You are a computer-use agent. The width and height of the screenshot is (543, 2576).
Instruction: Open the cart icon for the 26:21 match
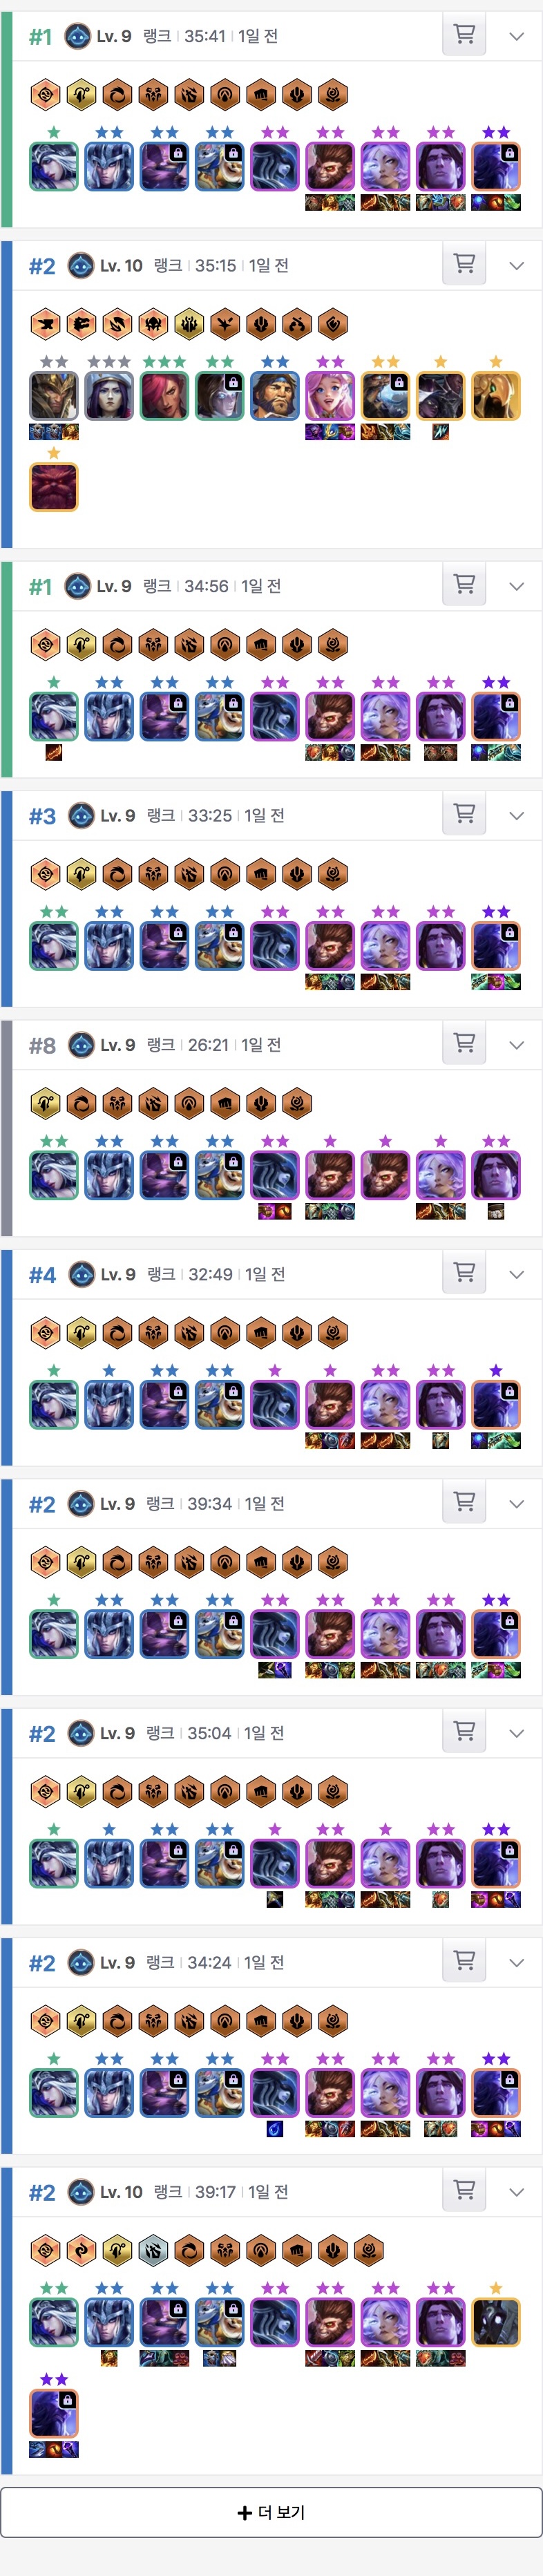(x=464, y=1044)
